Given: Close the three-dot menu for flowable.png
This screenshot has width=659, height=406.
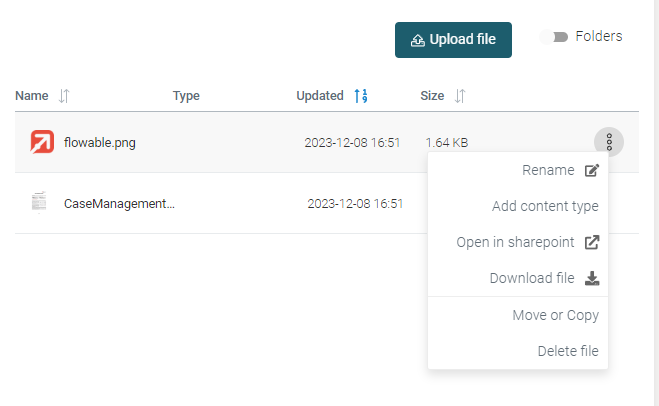Looking at the screenshot, I should click(x=609, y=142).
